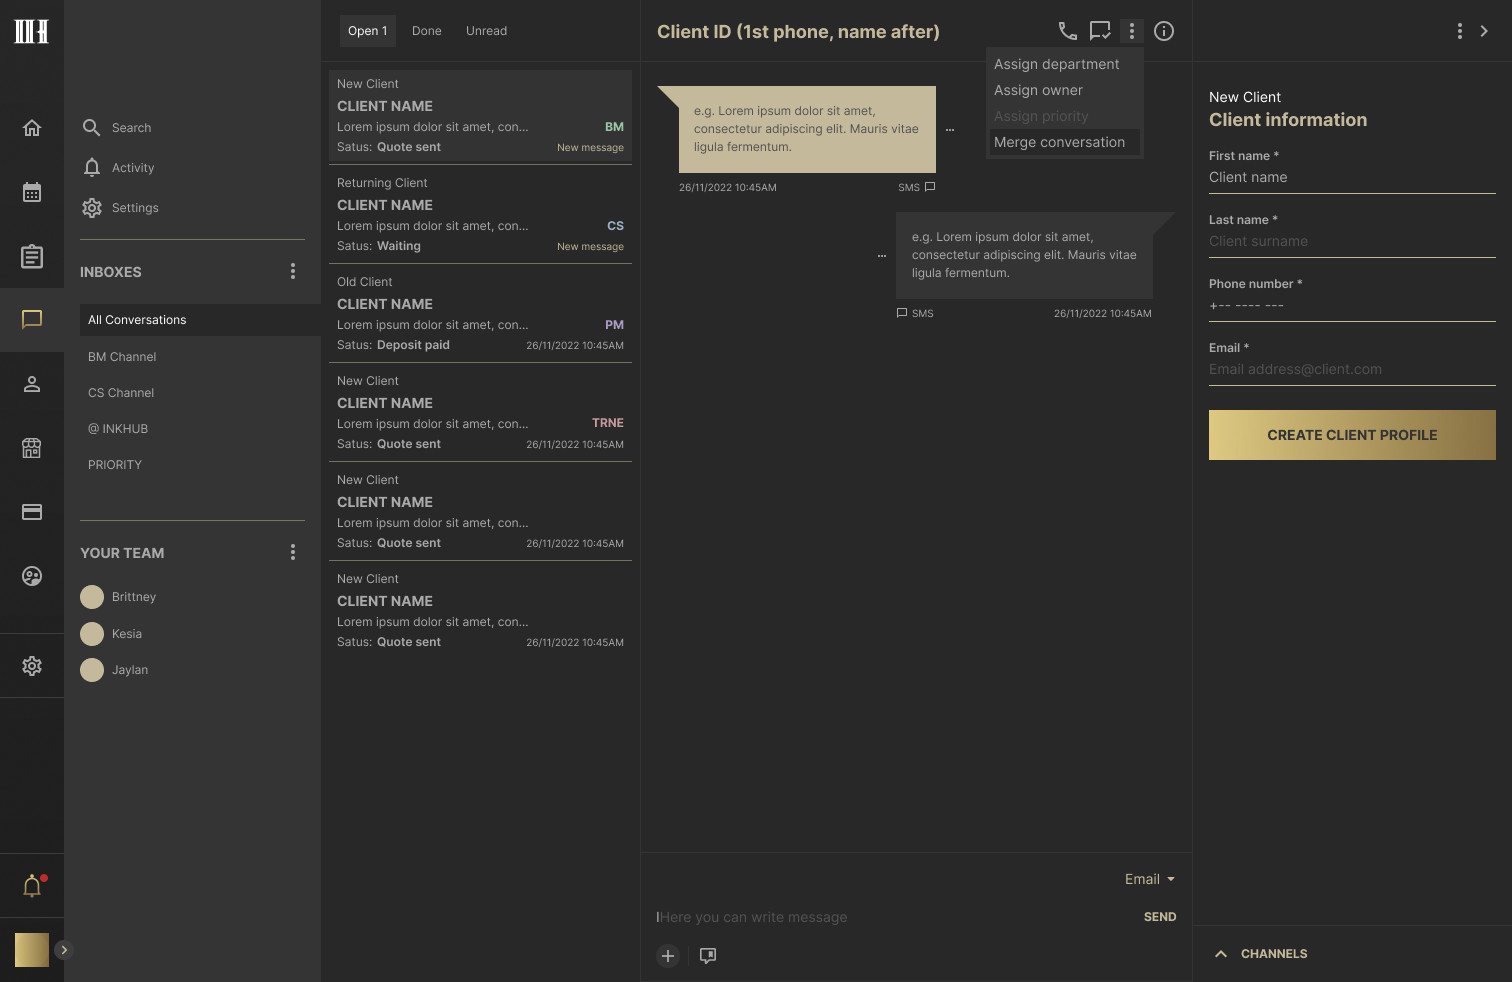Open the Inboxes three-dot options
Viewport: 1512px width, 982px height.
pos(293,271)
